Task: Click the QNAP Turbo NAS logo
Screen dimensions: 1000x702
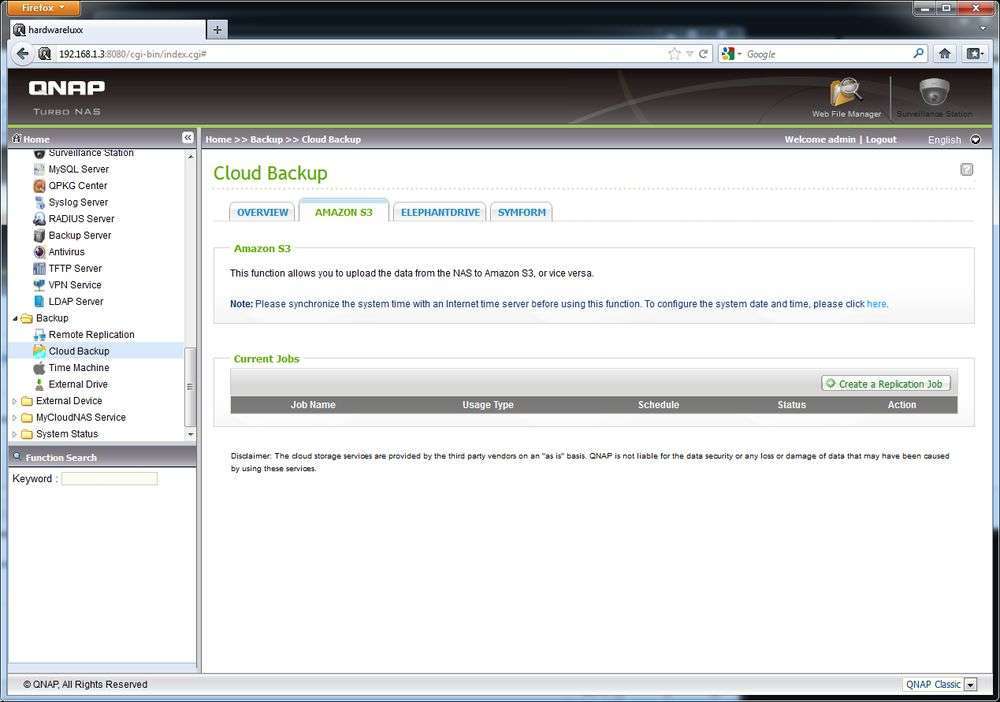Action: point(67,97)
